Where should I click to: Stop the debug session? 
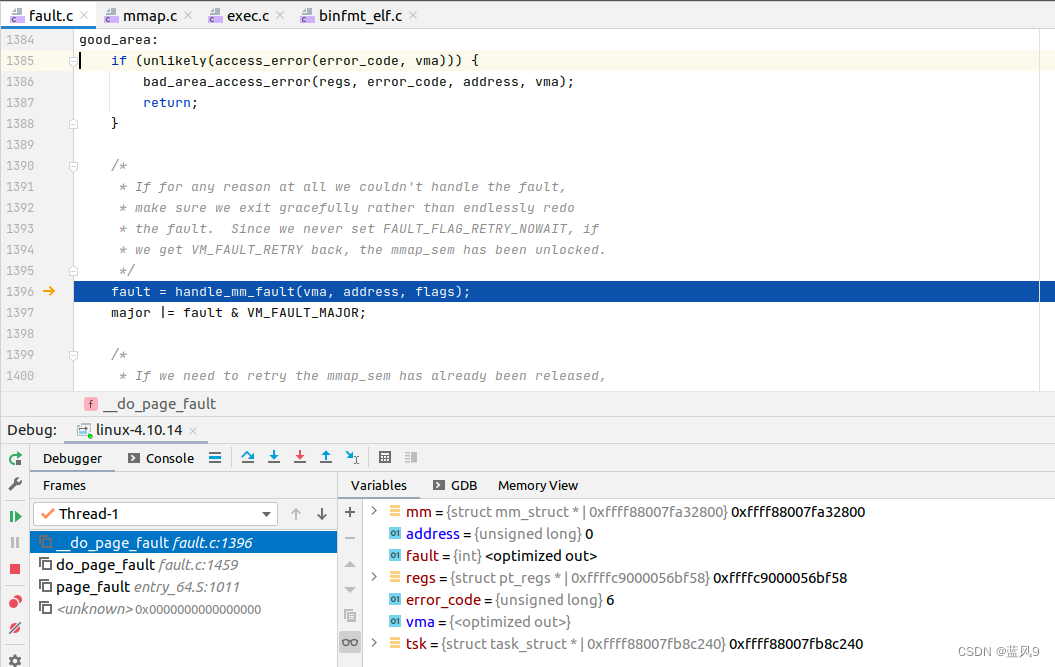pyautogui.click(x=15, y=569)
